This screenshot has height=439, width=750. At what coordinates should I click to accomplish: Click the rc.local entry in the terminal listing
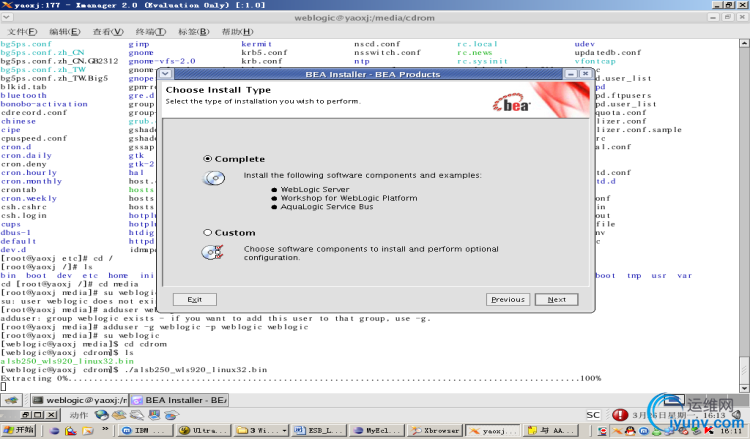pyautogui.click(x=477, y=44)
